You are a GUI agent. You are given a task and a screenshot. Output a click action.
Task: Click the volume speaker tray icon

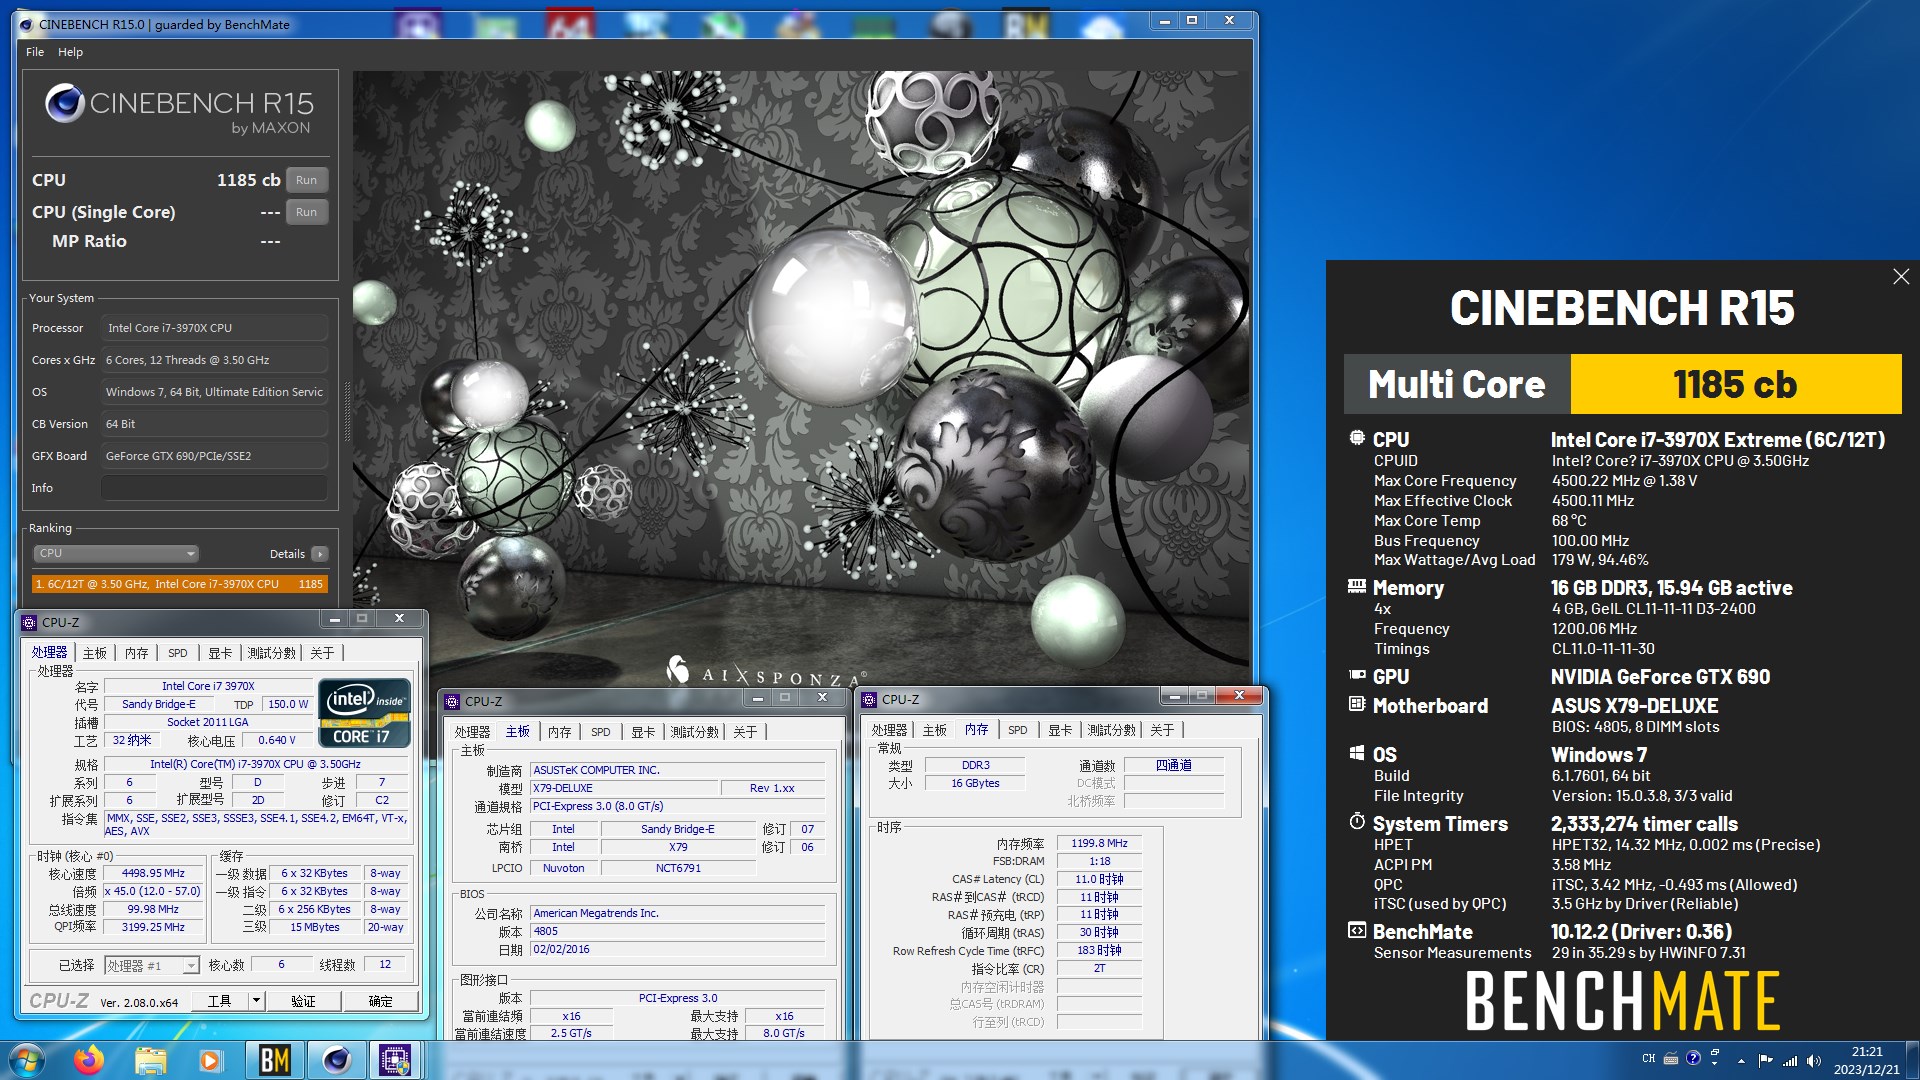point(1814,1060)
